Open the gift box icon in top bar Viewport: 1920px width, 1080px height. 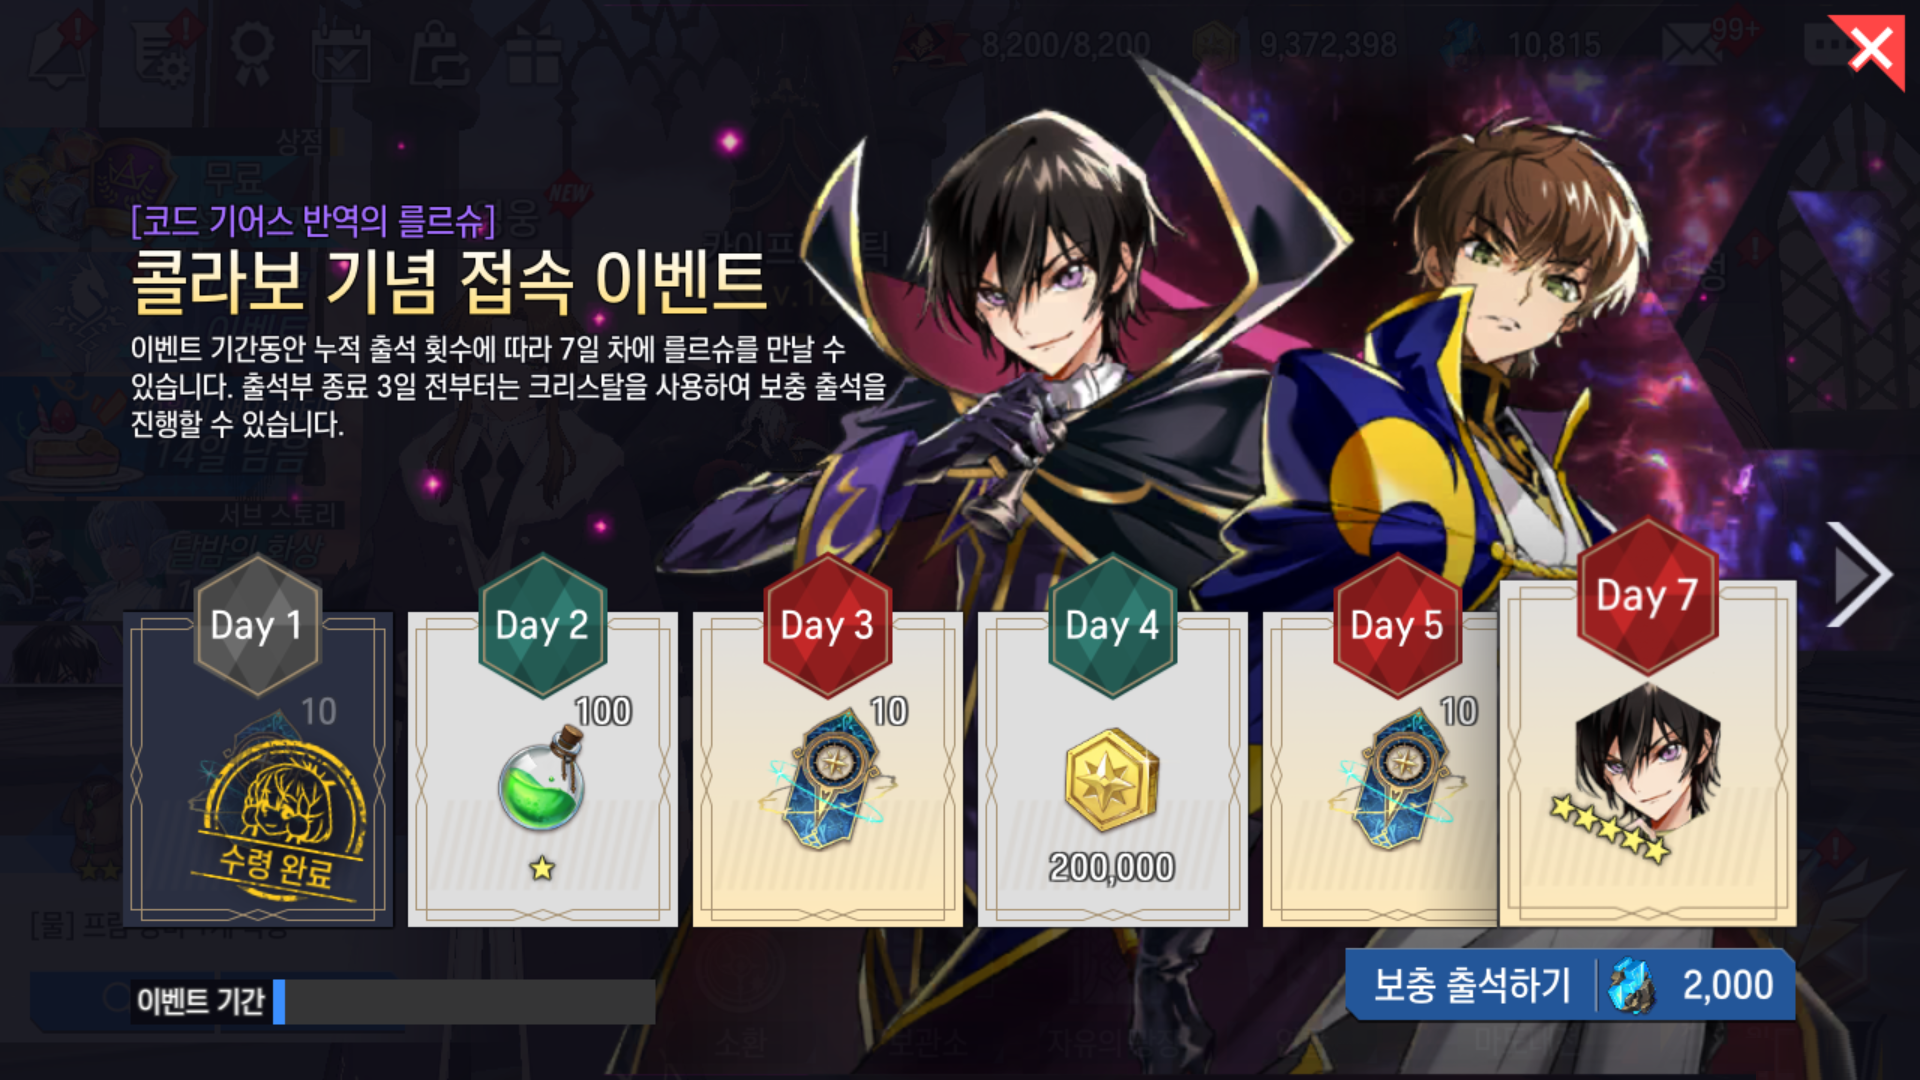[x=533, y=55]
